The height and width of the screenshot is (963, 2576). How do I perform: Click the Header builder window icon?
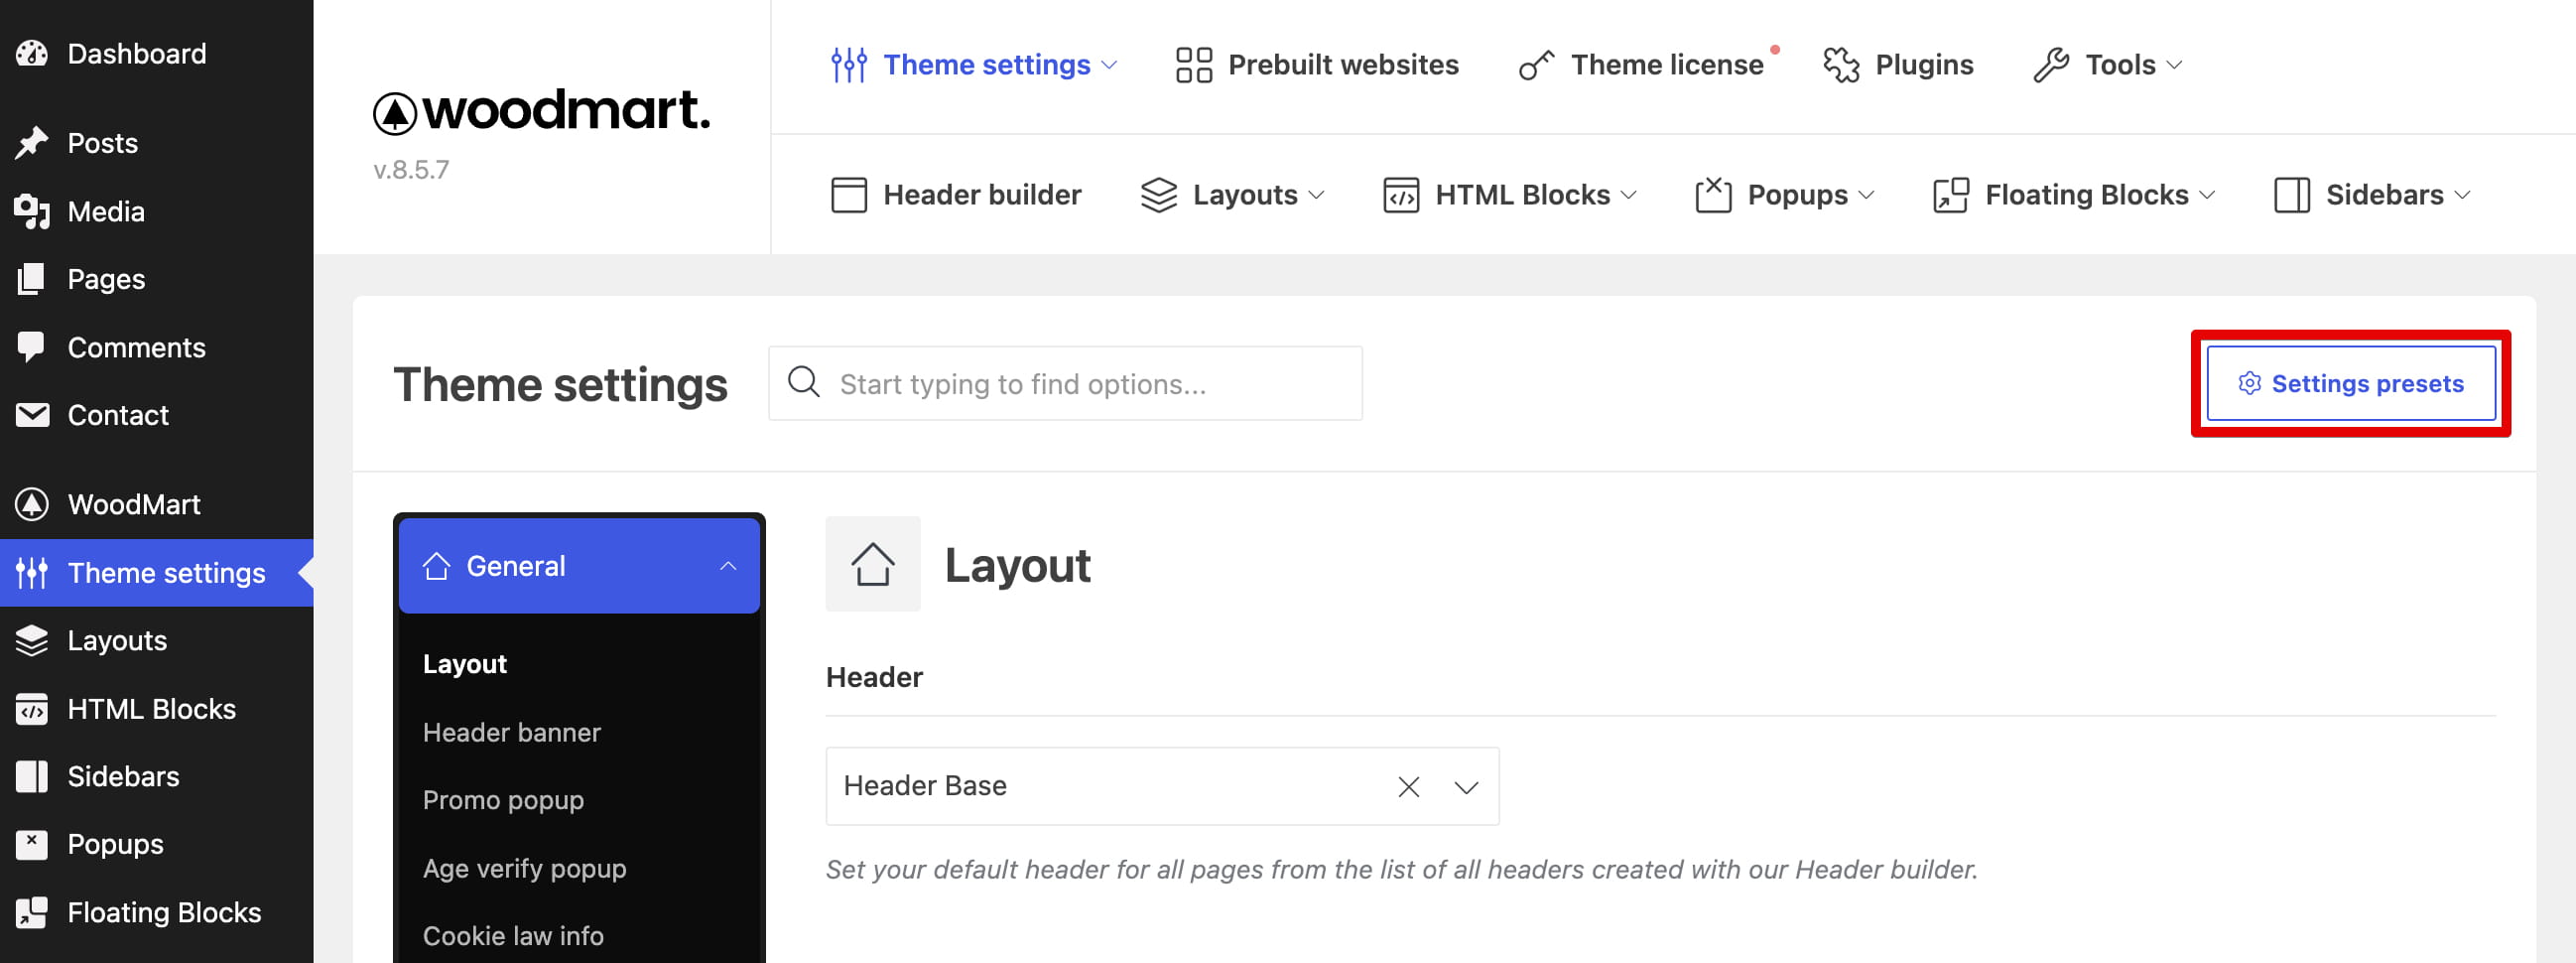[849, 195]
